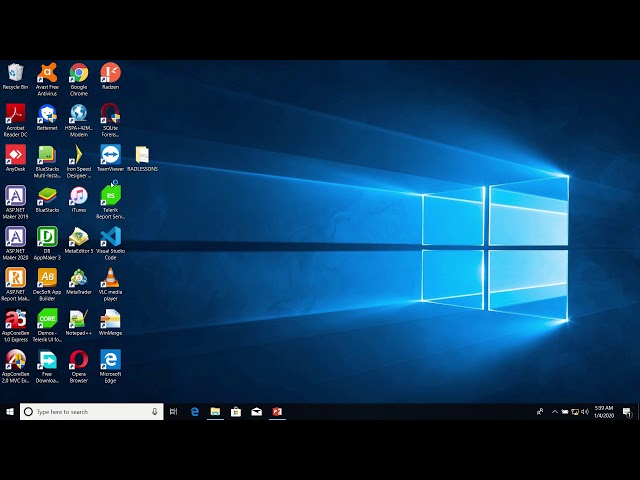Open the BlueStacks shortcut below Multi-Instance
Screen dimensions: 640x480
tap(47, 199)
